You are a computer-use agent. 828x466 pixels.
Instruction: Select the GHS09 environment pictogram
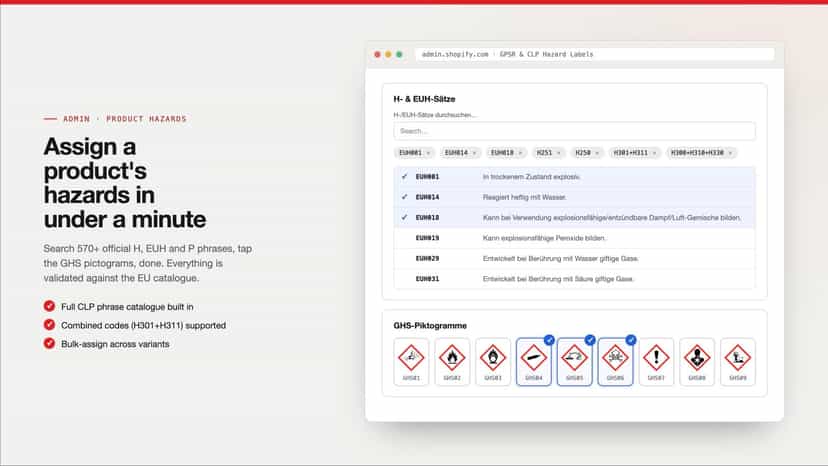738,362
